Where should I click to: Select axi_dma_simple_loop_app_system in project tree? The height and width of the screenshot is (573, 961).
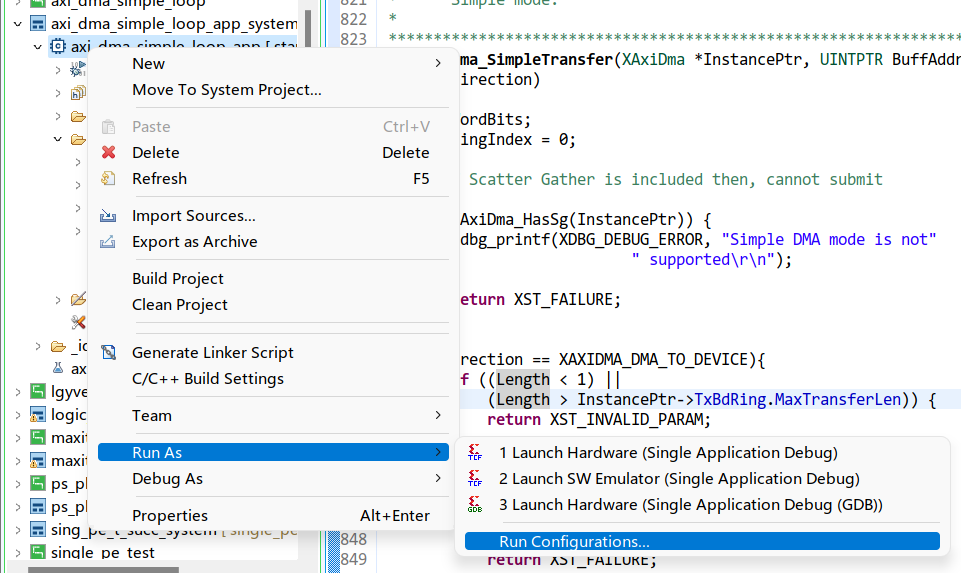click(x=174, y=24)
